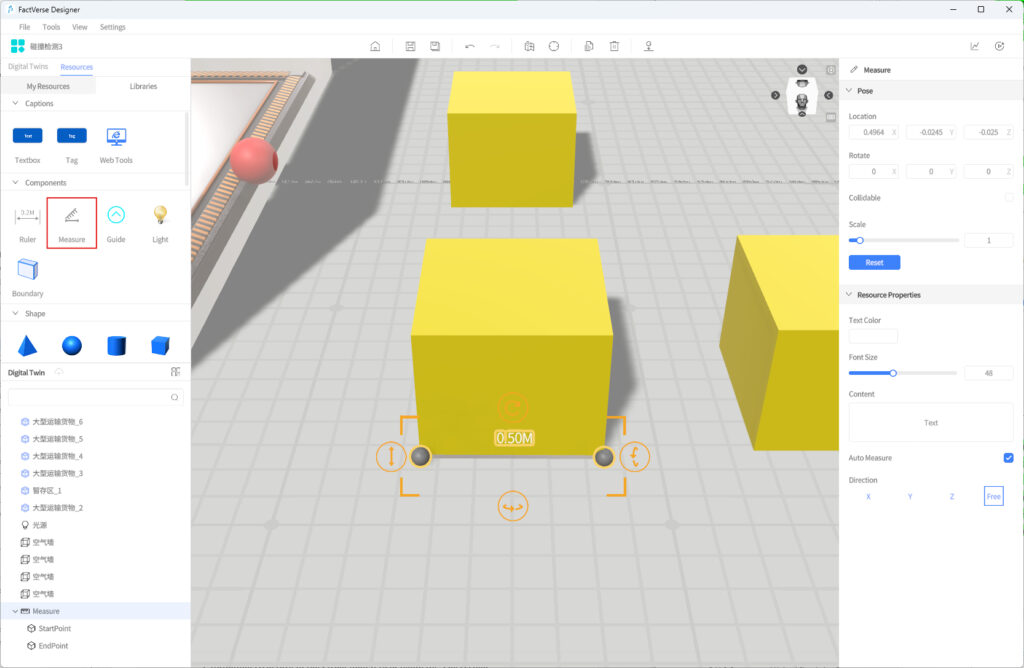
Task: Click the circular target toolbar icon
Action: tap(554, 46)
